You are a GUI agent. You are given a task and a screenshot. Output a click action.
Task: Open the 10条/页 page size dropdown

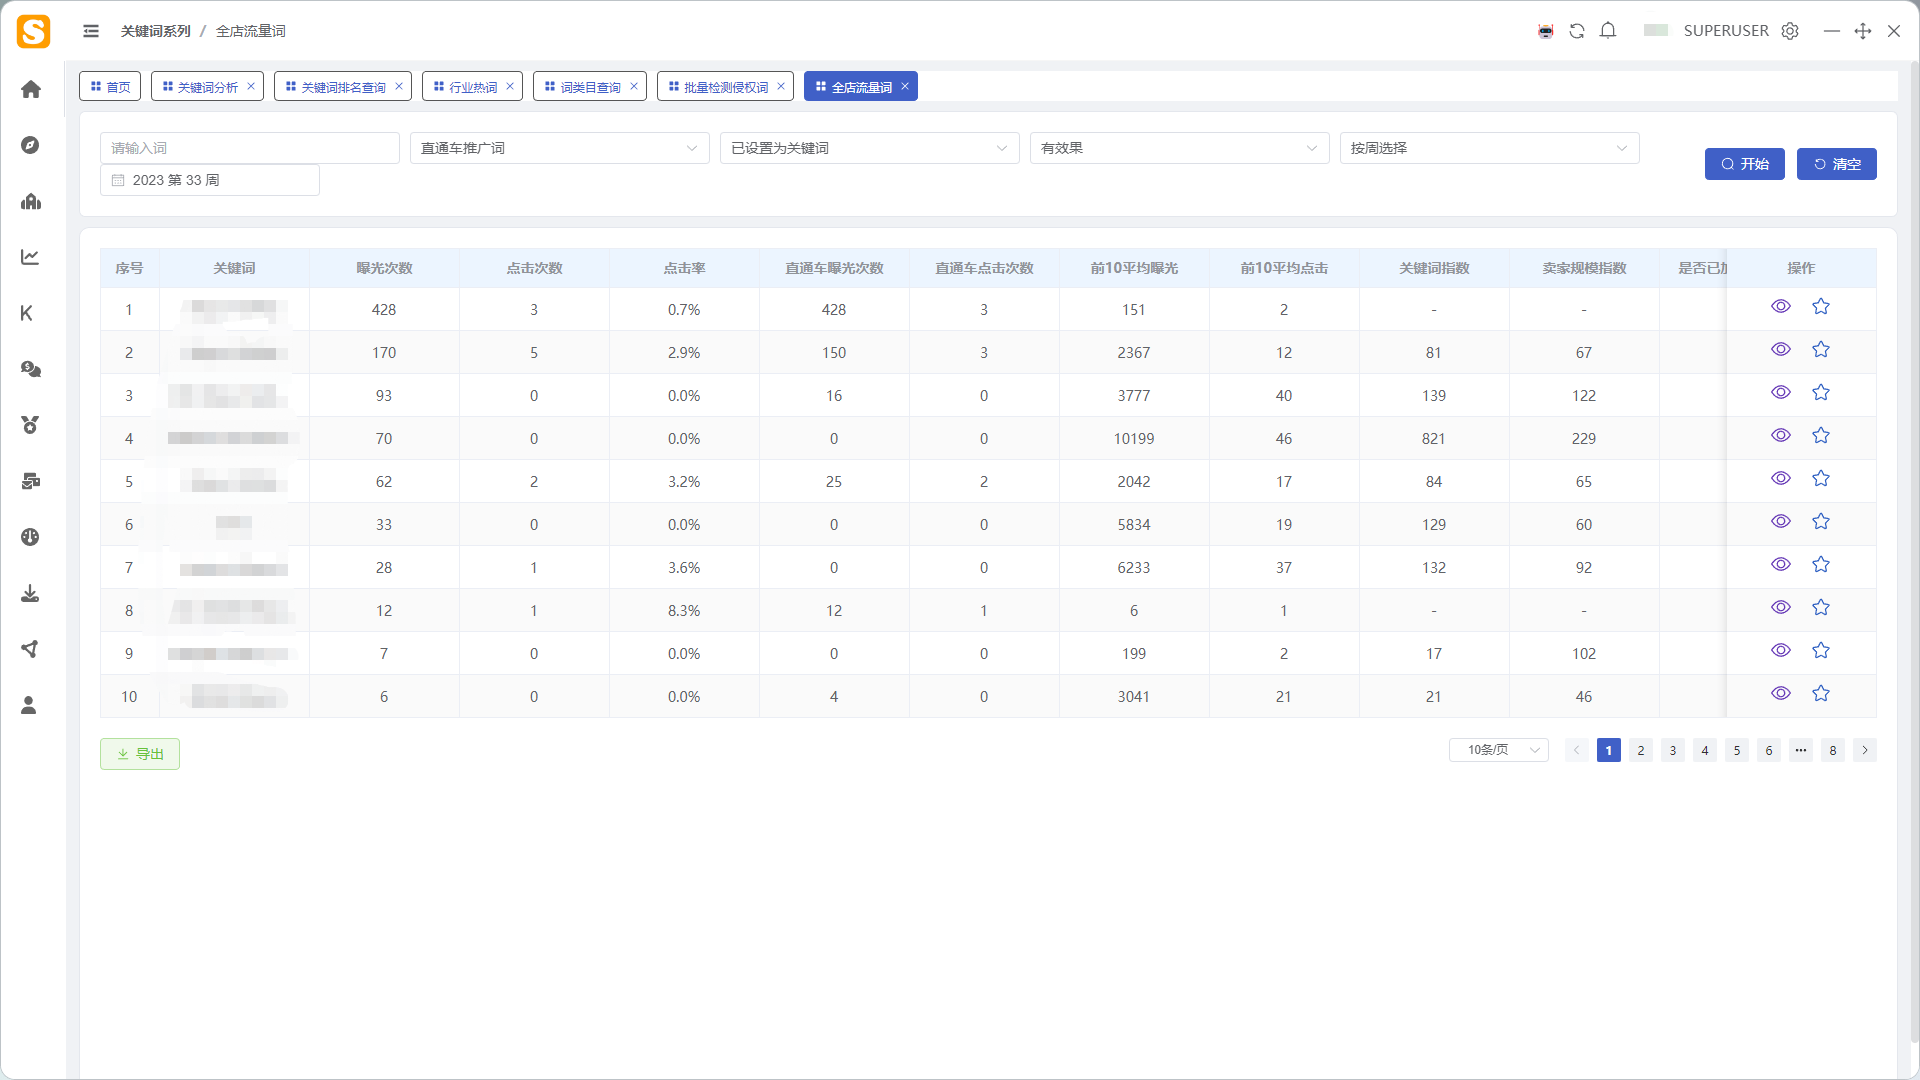(1498, 750)
